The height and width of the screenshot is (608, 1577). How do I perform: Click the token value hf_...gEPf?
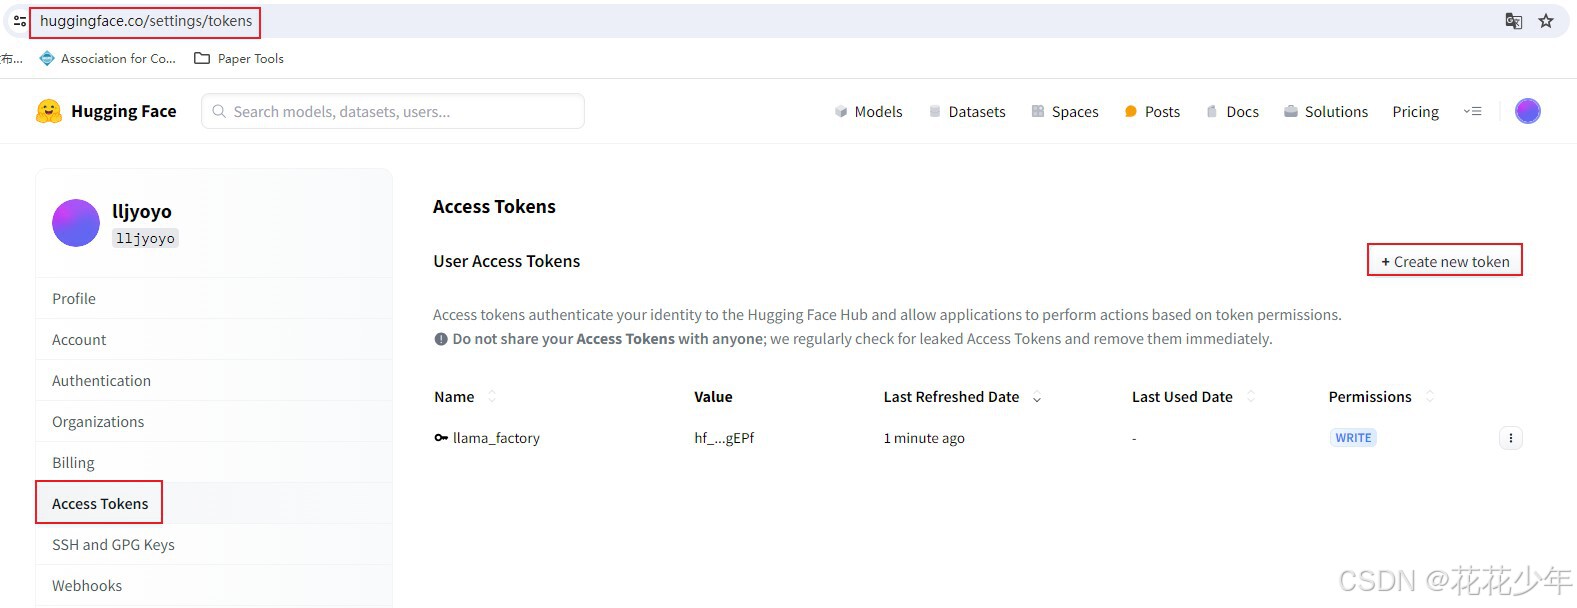[x=724, y=438]
